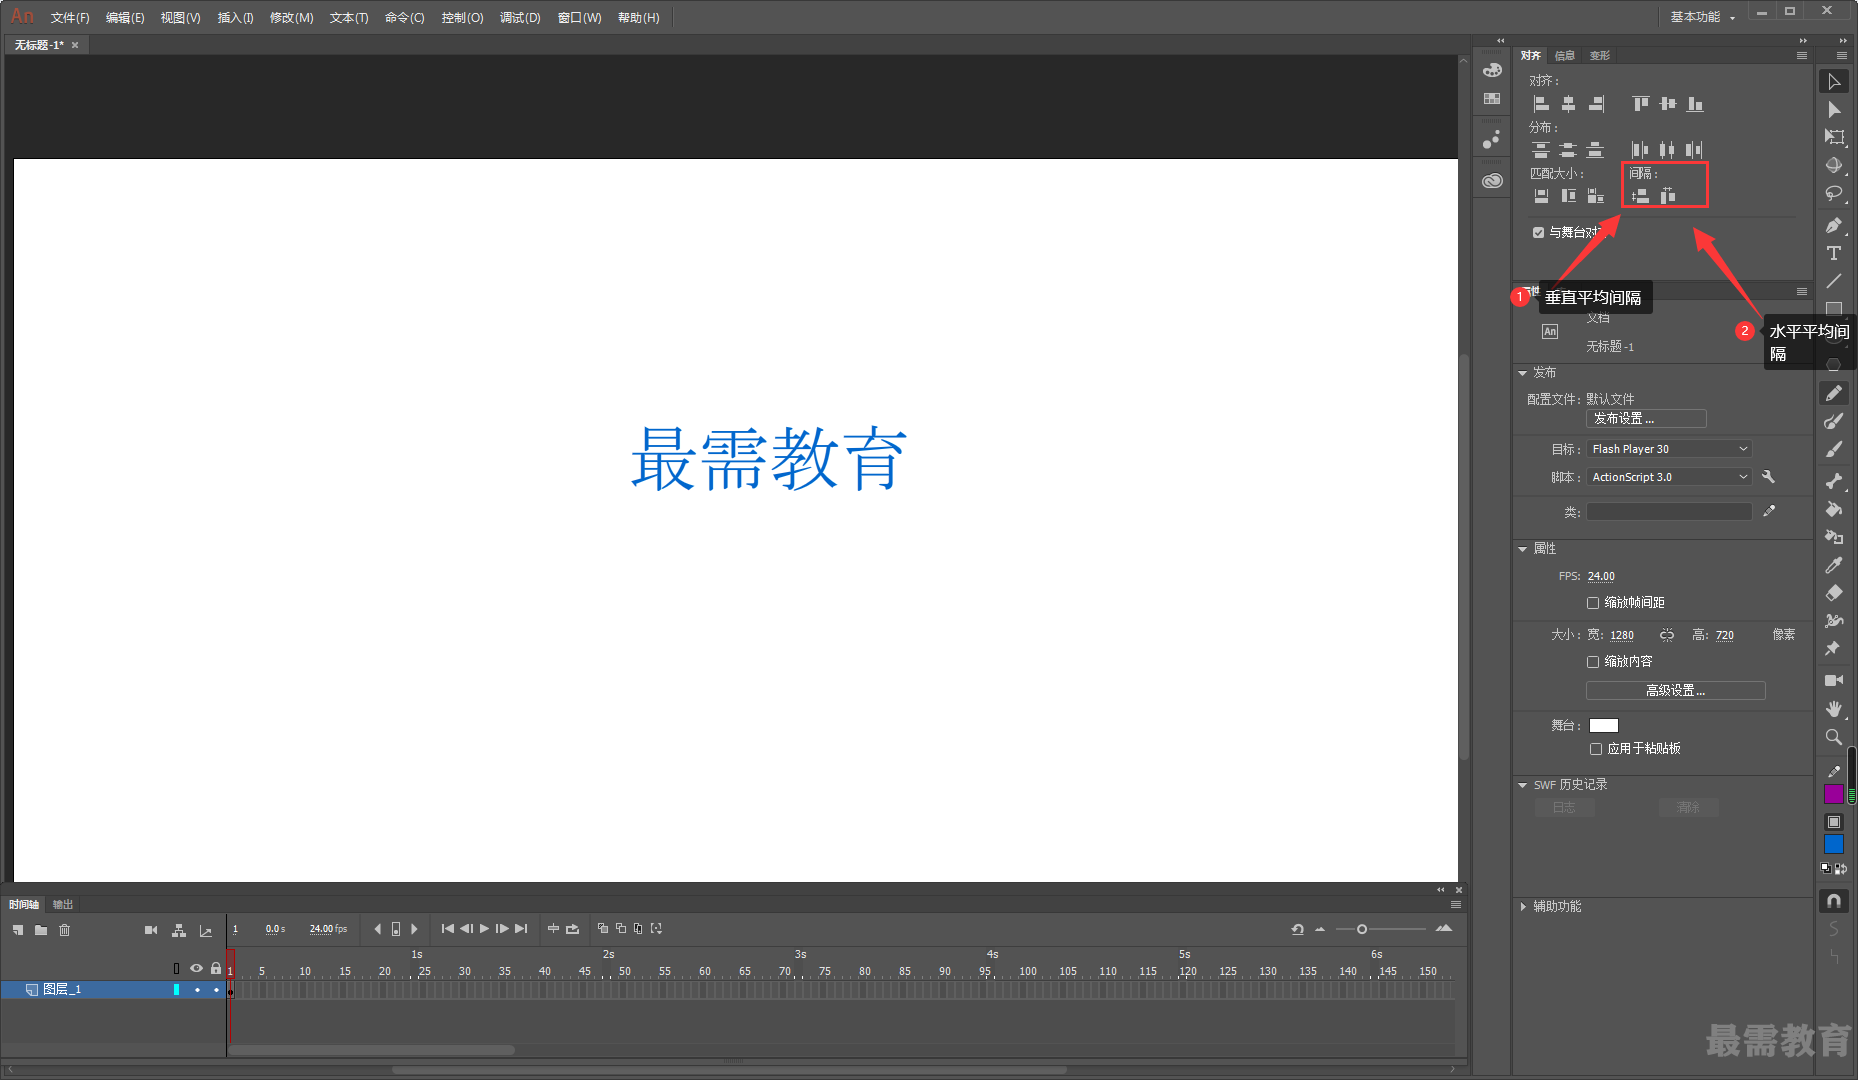Collapse the SWF History section
This screenshot has width=1858, height=1080.
(1523, 785)
